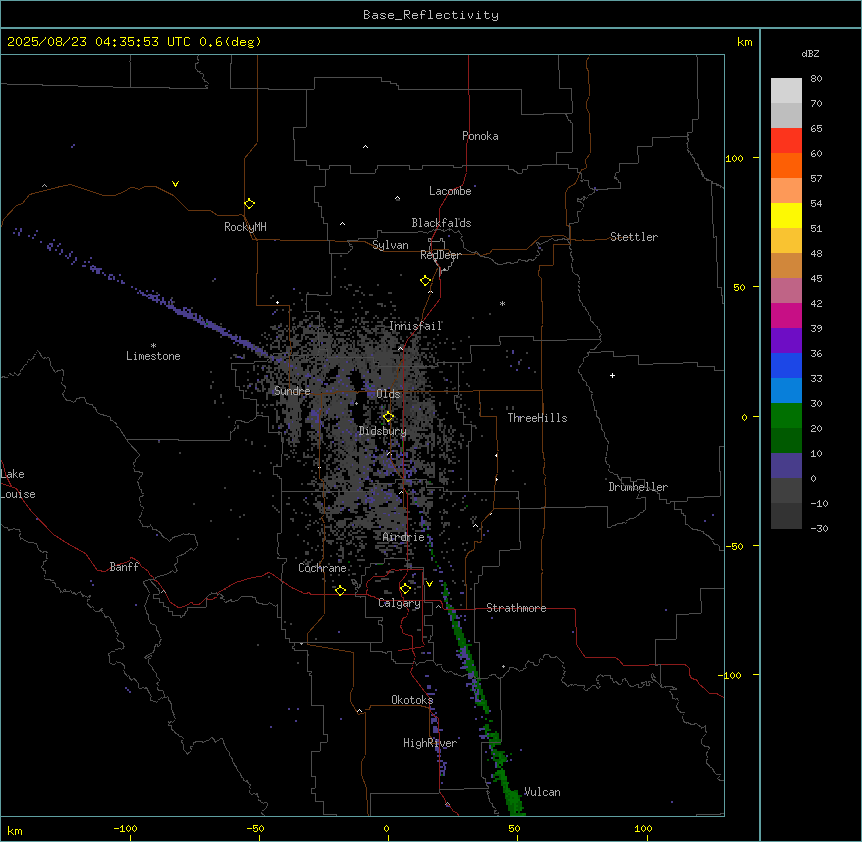Click the Drumheller city label
862x842 pixels.
tap(638, 487)
